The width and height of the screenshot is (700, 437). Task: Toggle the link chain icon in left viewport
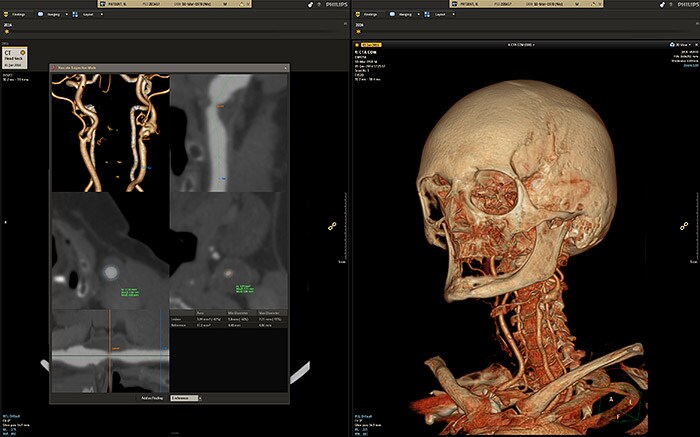(332, 226)
